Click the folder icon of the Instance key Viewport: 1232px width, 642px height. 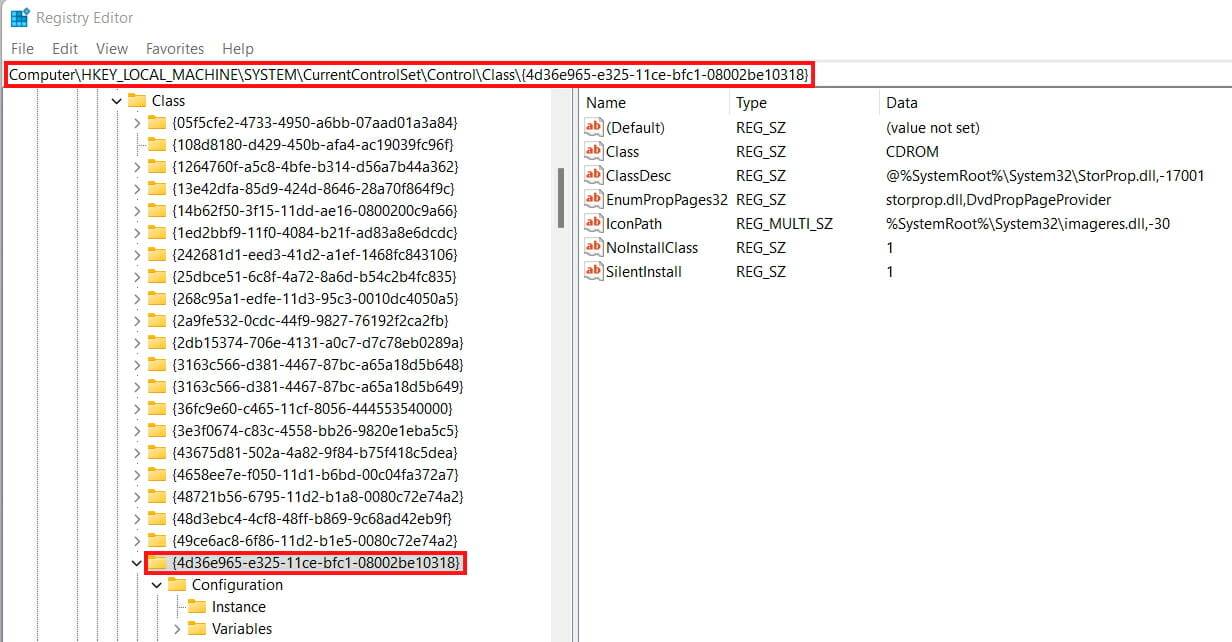(196, 607)
